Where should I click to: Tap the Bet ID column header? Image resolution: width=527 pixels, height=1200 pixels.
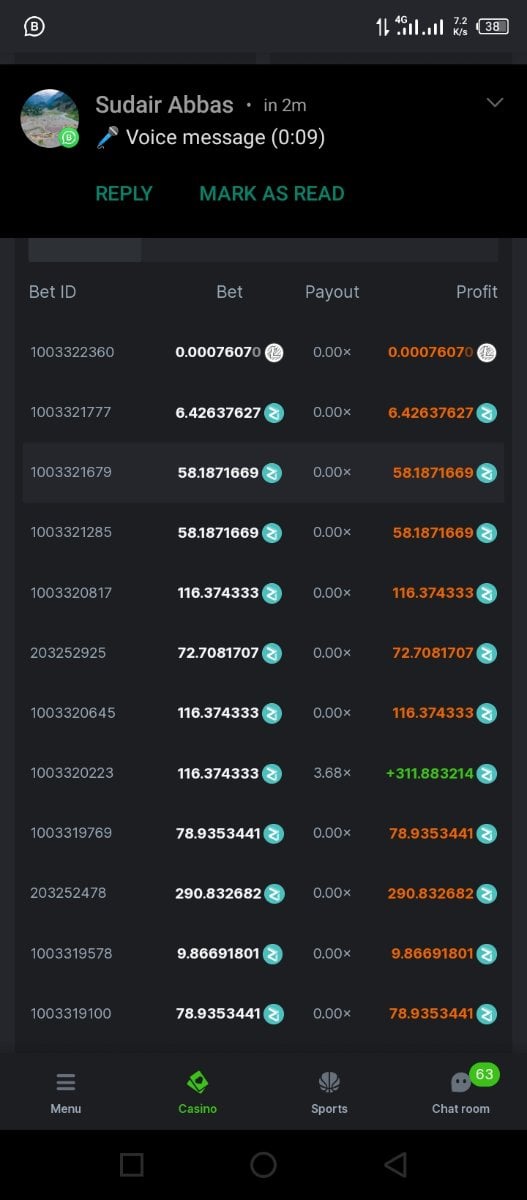pos(52,292)
